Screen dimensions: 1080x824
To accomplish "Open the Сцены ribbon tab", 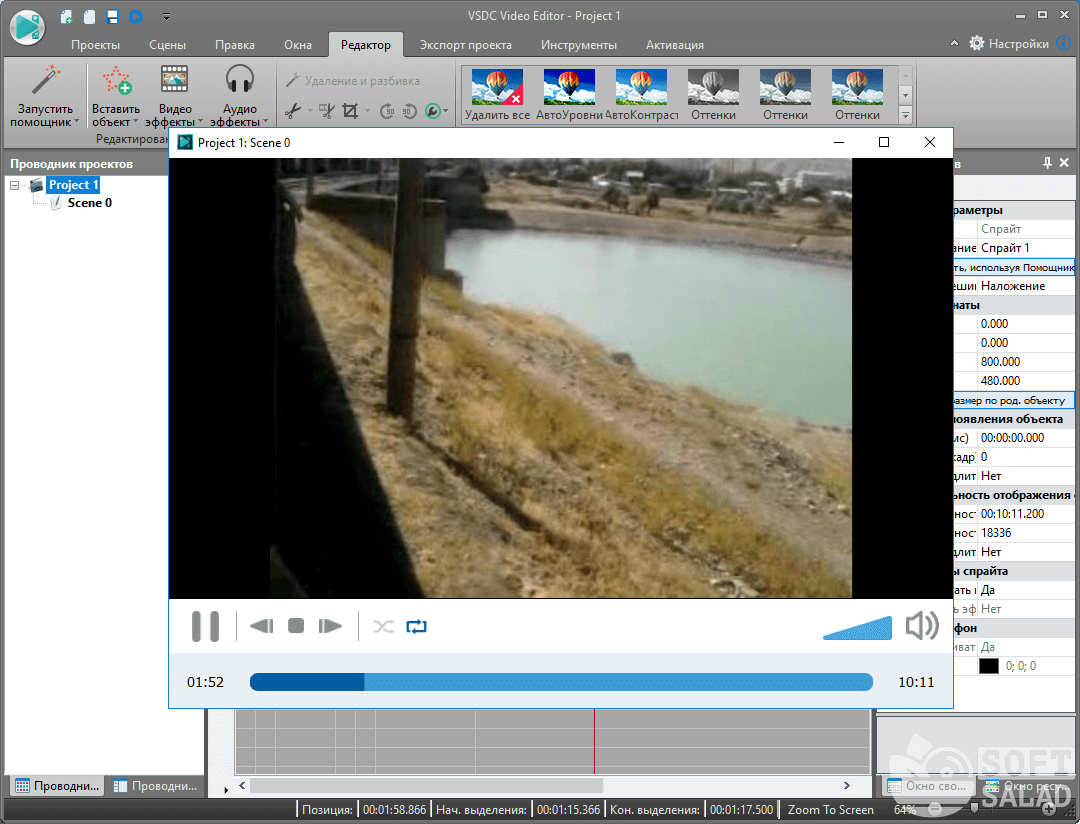I will pyautogui.click(x=167, y=45).
